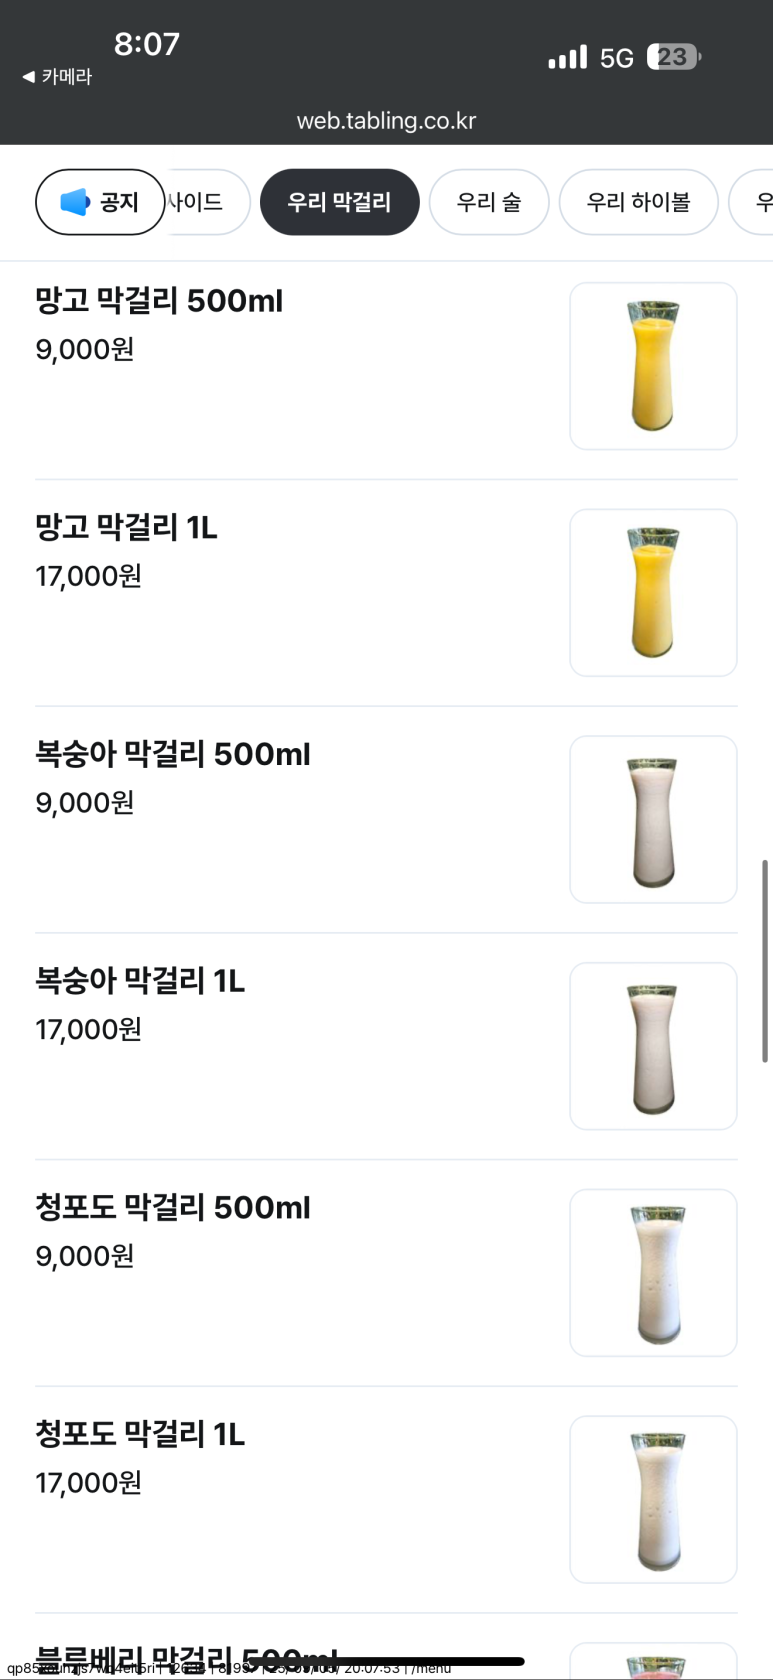Tap the megaphone notice icon

coord(75,202)
